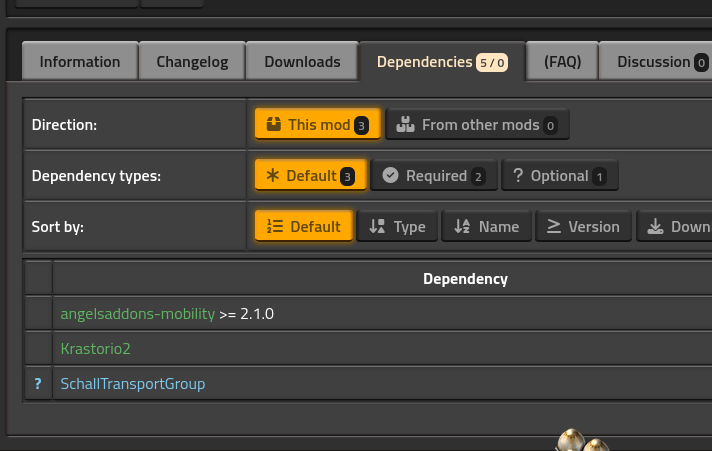Viewport: 712px width, 451px height.
Task: Click the Default sort order button
Action: pyautogui.click(x=304, y=226)
